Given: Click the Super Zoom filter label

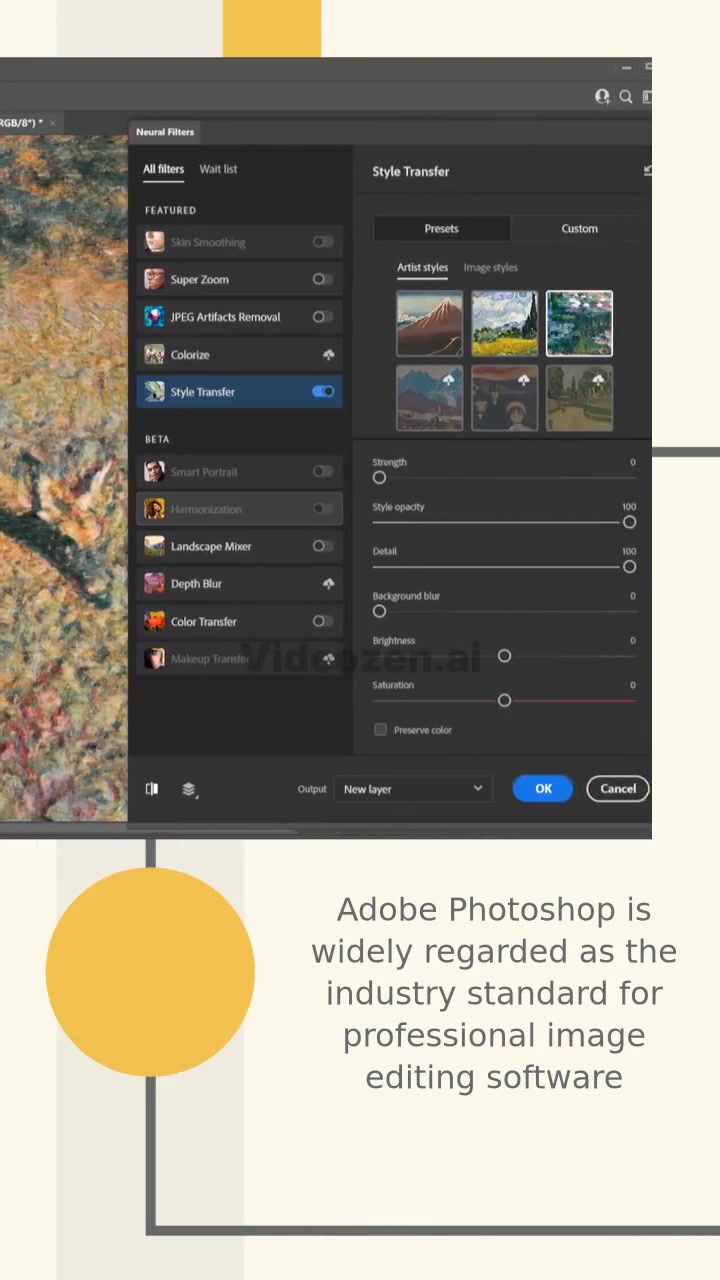Looking at the screenshot, I should 199,280.
